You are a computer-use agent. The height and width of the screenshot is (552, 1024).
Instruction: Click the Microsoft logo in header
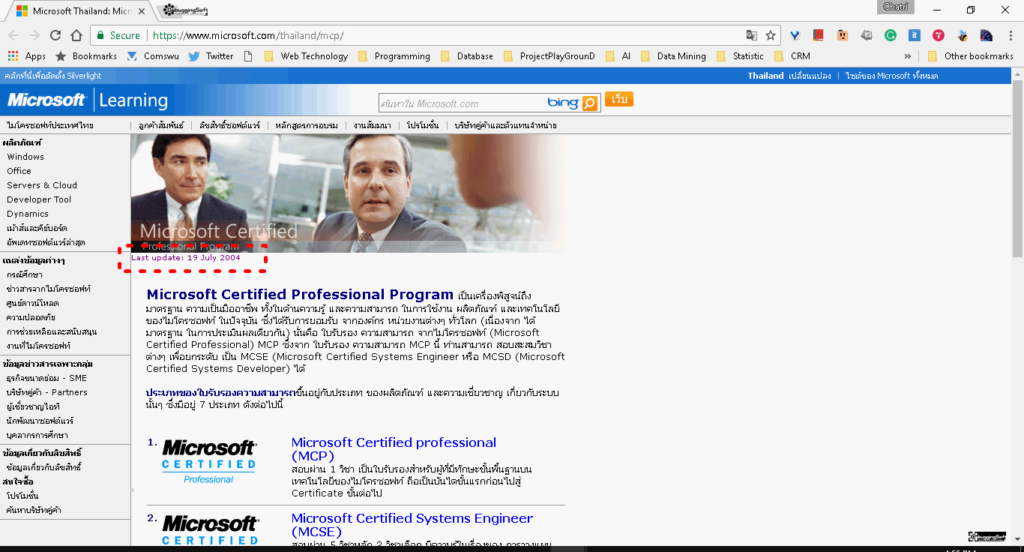(x=46, y=100)
